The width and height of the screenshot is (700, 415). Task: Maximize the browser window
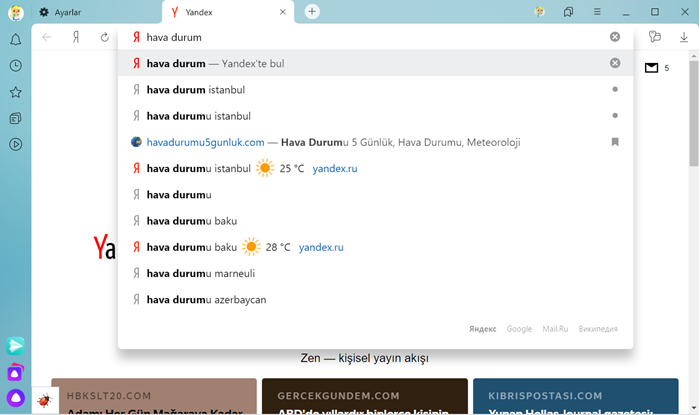[654, 12]
